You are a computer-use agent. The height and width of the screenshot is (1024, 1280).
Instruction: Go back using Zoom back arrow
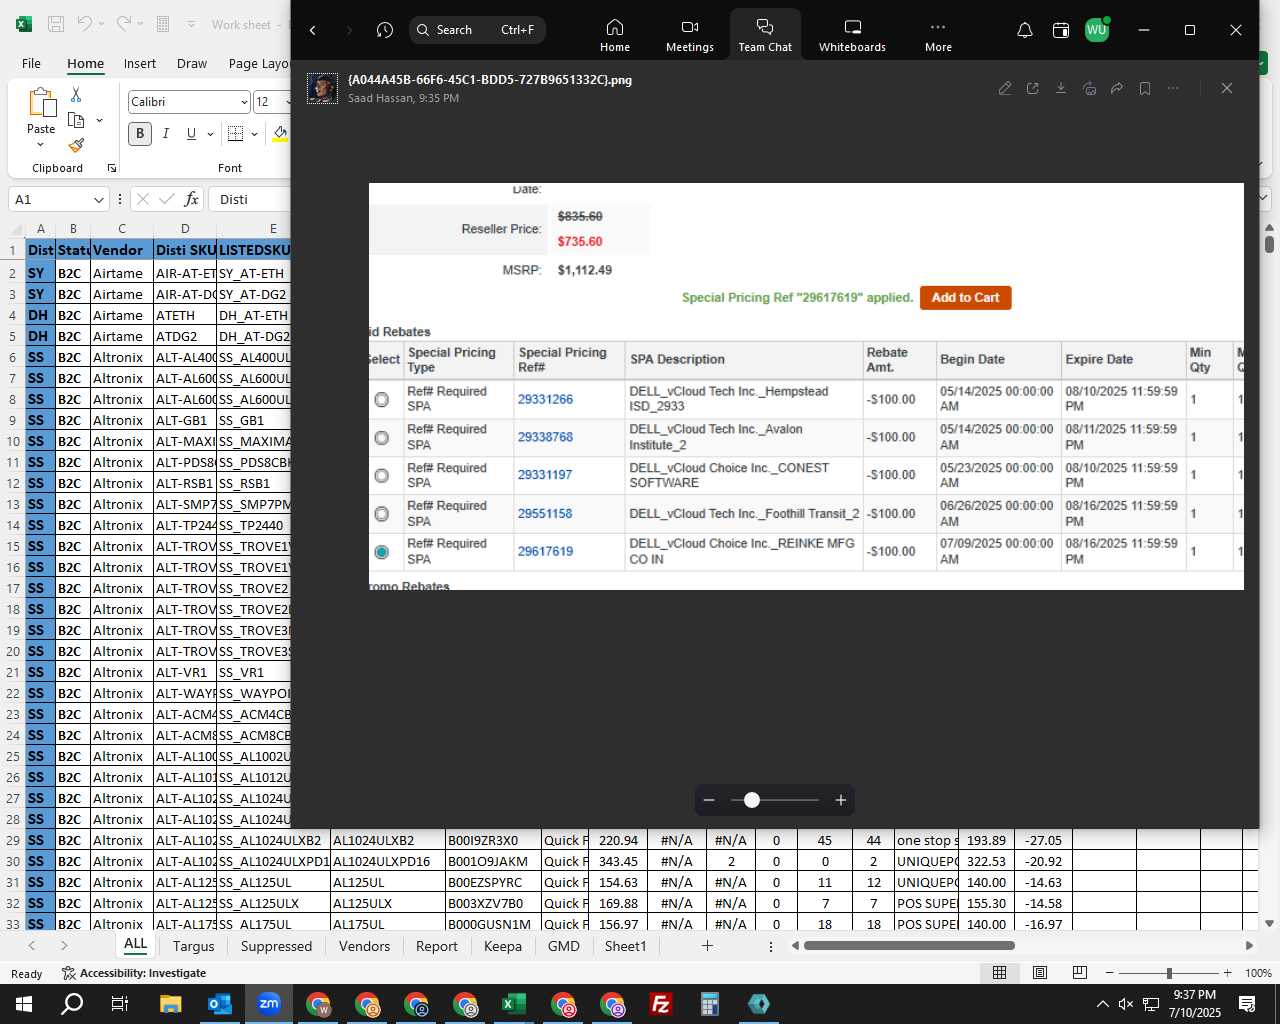click(x=313, y=30)
